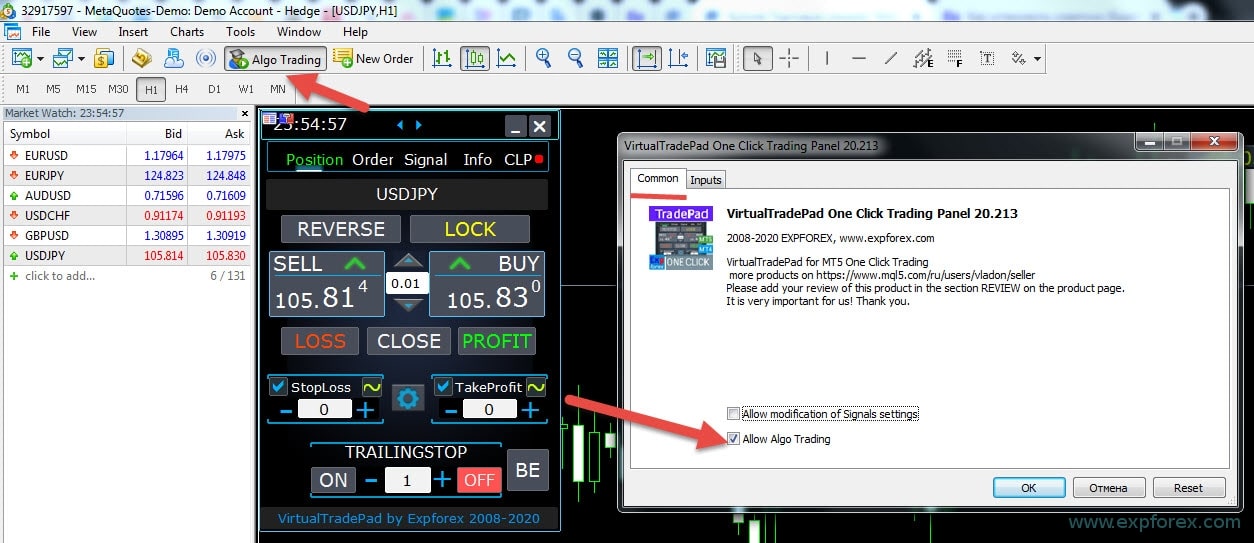Open trade pad settings gear
Image resolution: width=1254 pixels, height=543 pixels.
pos(408,398)
